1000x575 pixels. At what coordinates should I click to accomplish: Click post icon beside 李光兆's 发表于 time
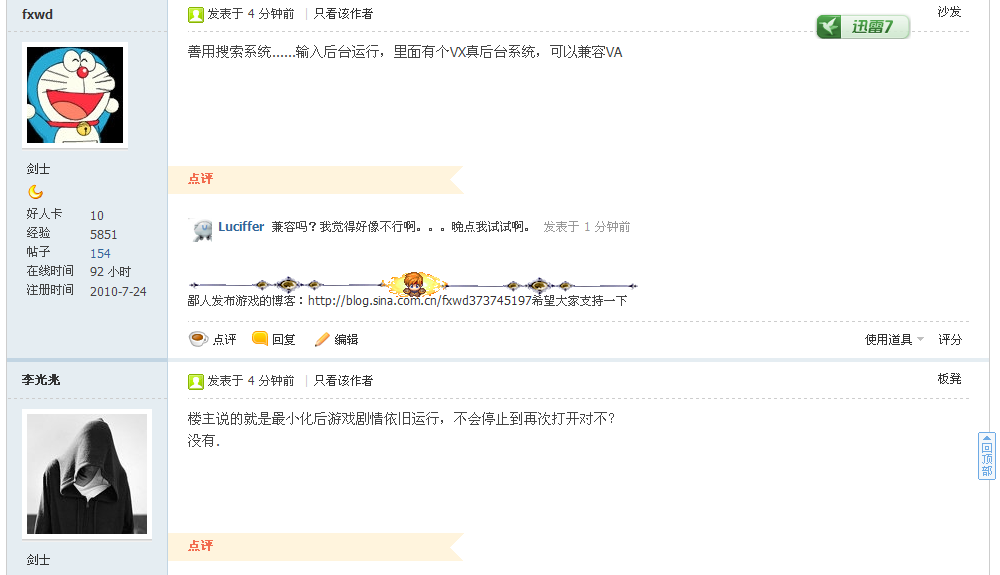196,381
